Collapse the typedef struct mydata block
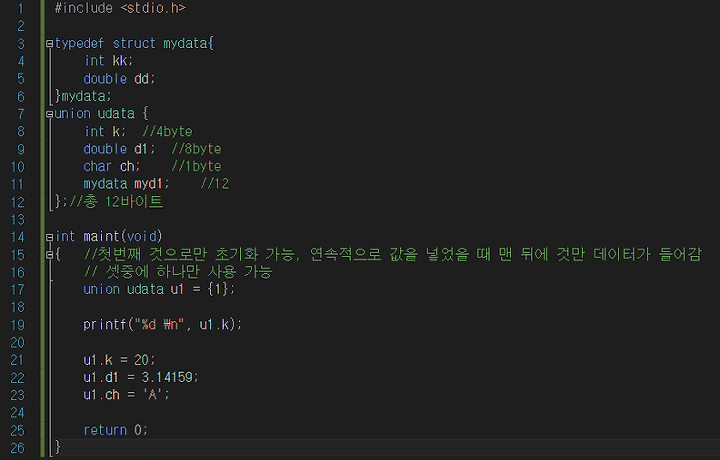Screen dimensions: 720x460 [50, 44]
